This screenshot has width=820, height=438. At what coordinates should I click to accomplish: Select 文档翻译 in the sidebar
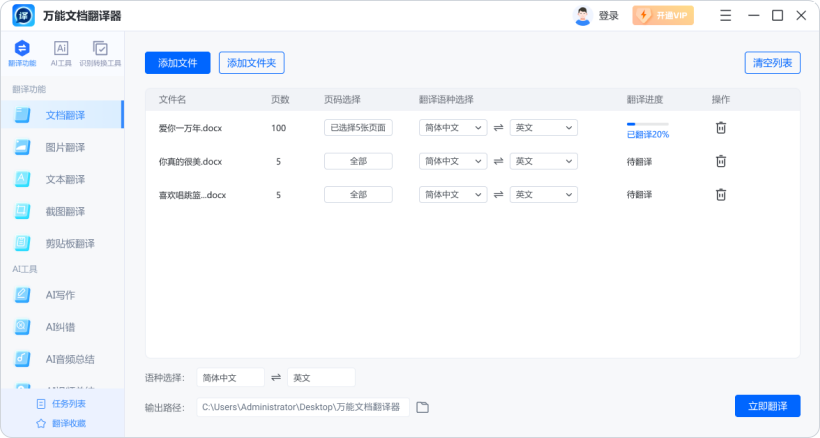(x=62, y=115)
